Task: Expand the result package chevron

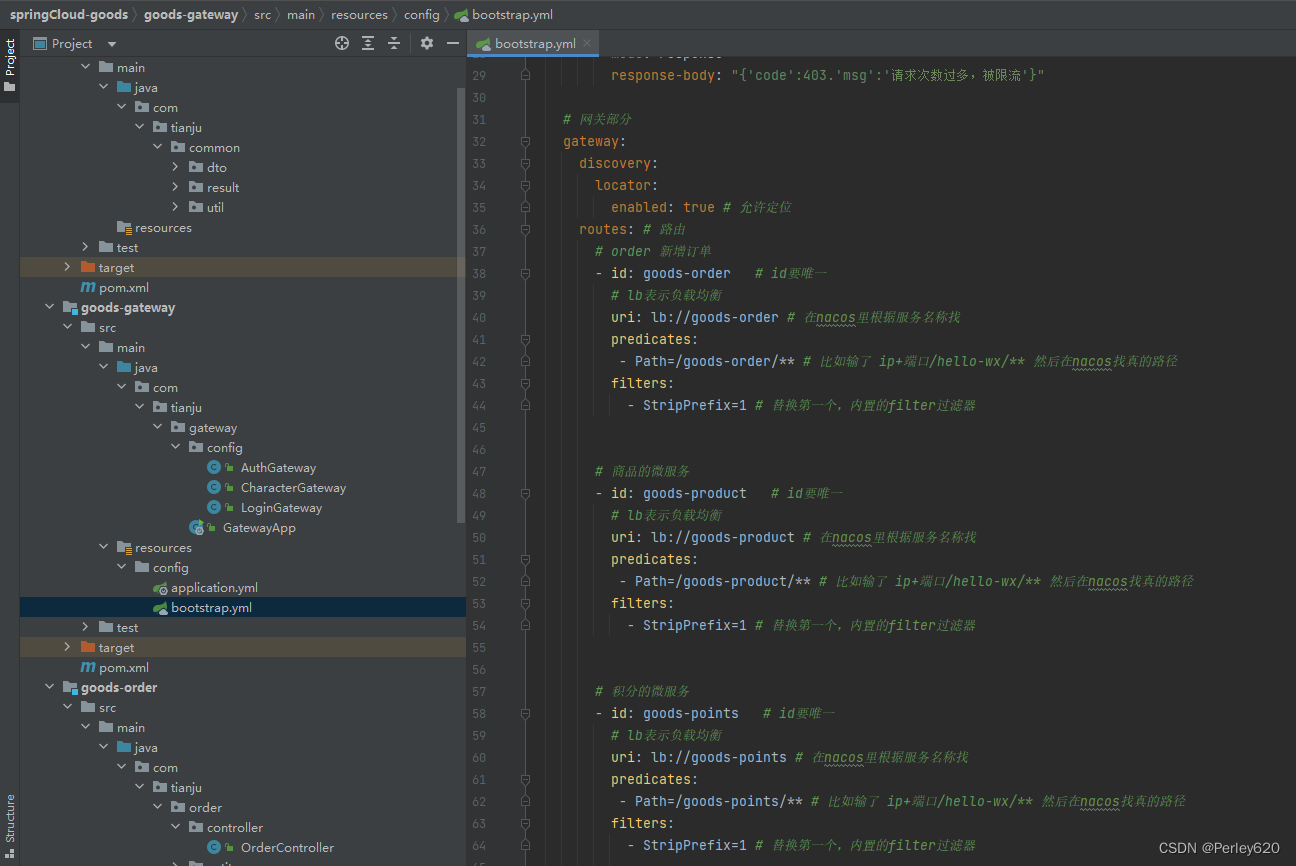Action: tap(175, 187)
